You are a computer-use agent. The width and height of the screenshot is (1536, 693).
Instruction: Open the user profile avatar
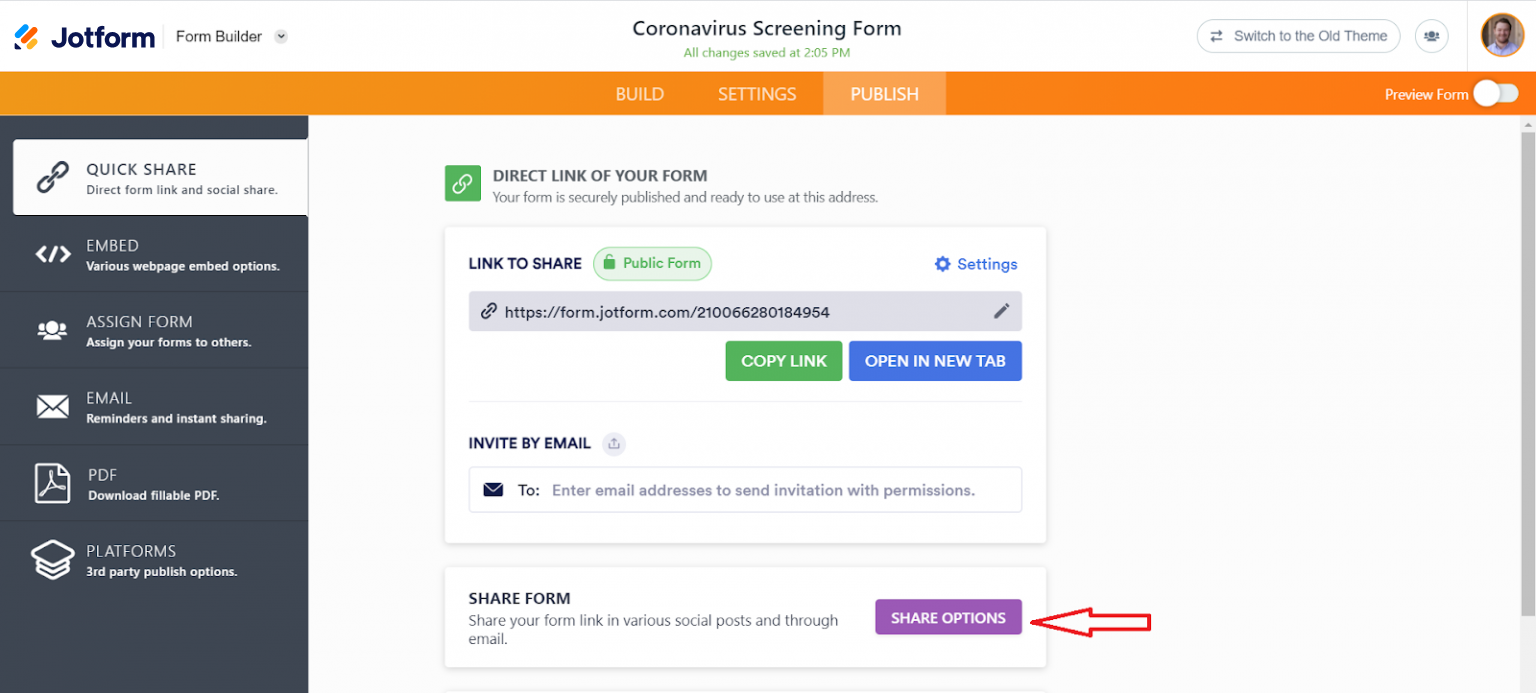pos(1502,35)
